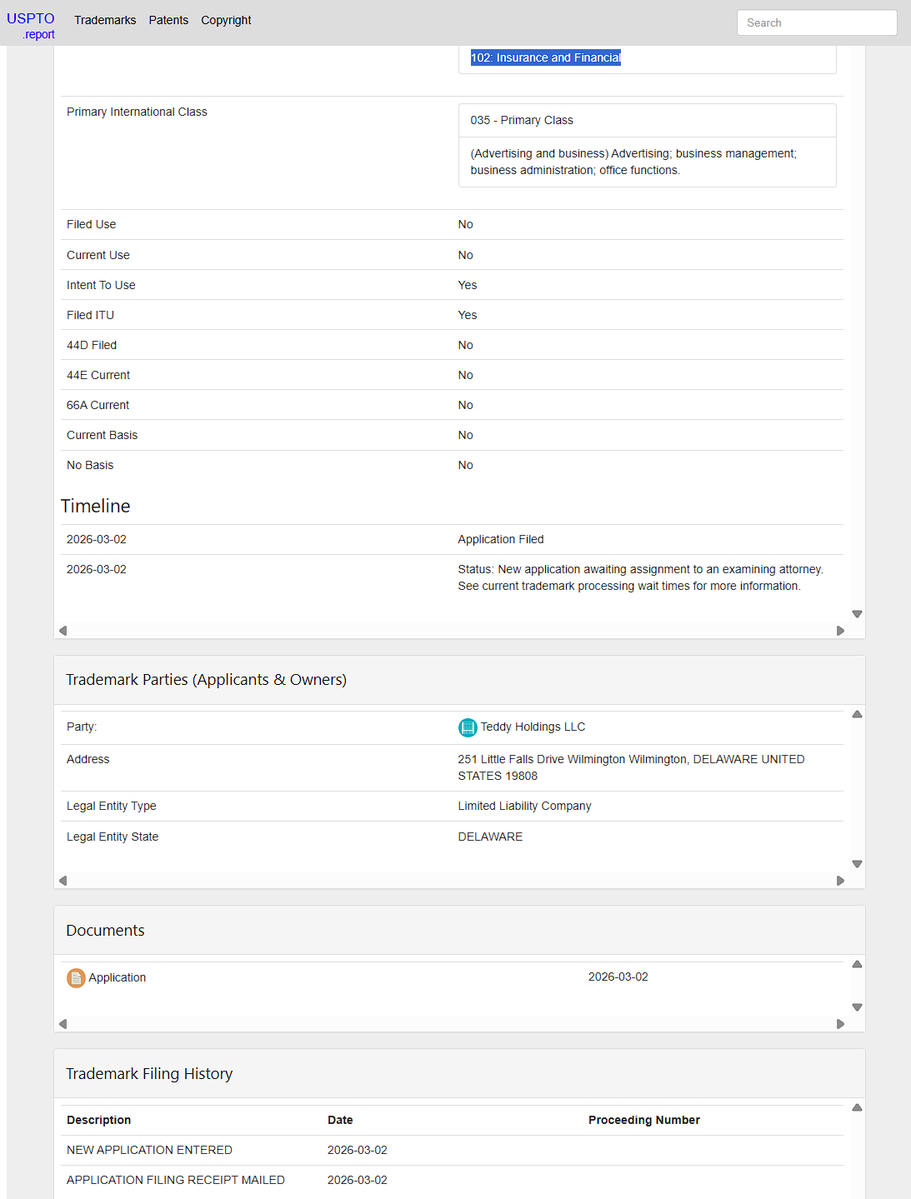Click up arrow in Trademark Parties panel
The image size is (911, 1199).
[x=857, y=714]
